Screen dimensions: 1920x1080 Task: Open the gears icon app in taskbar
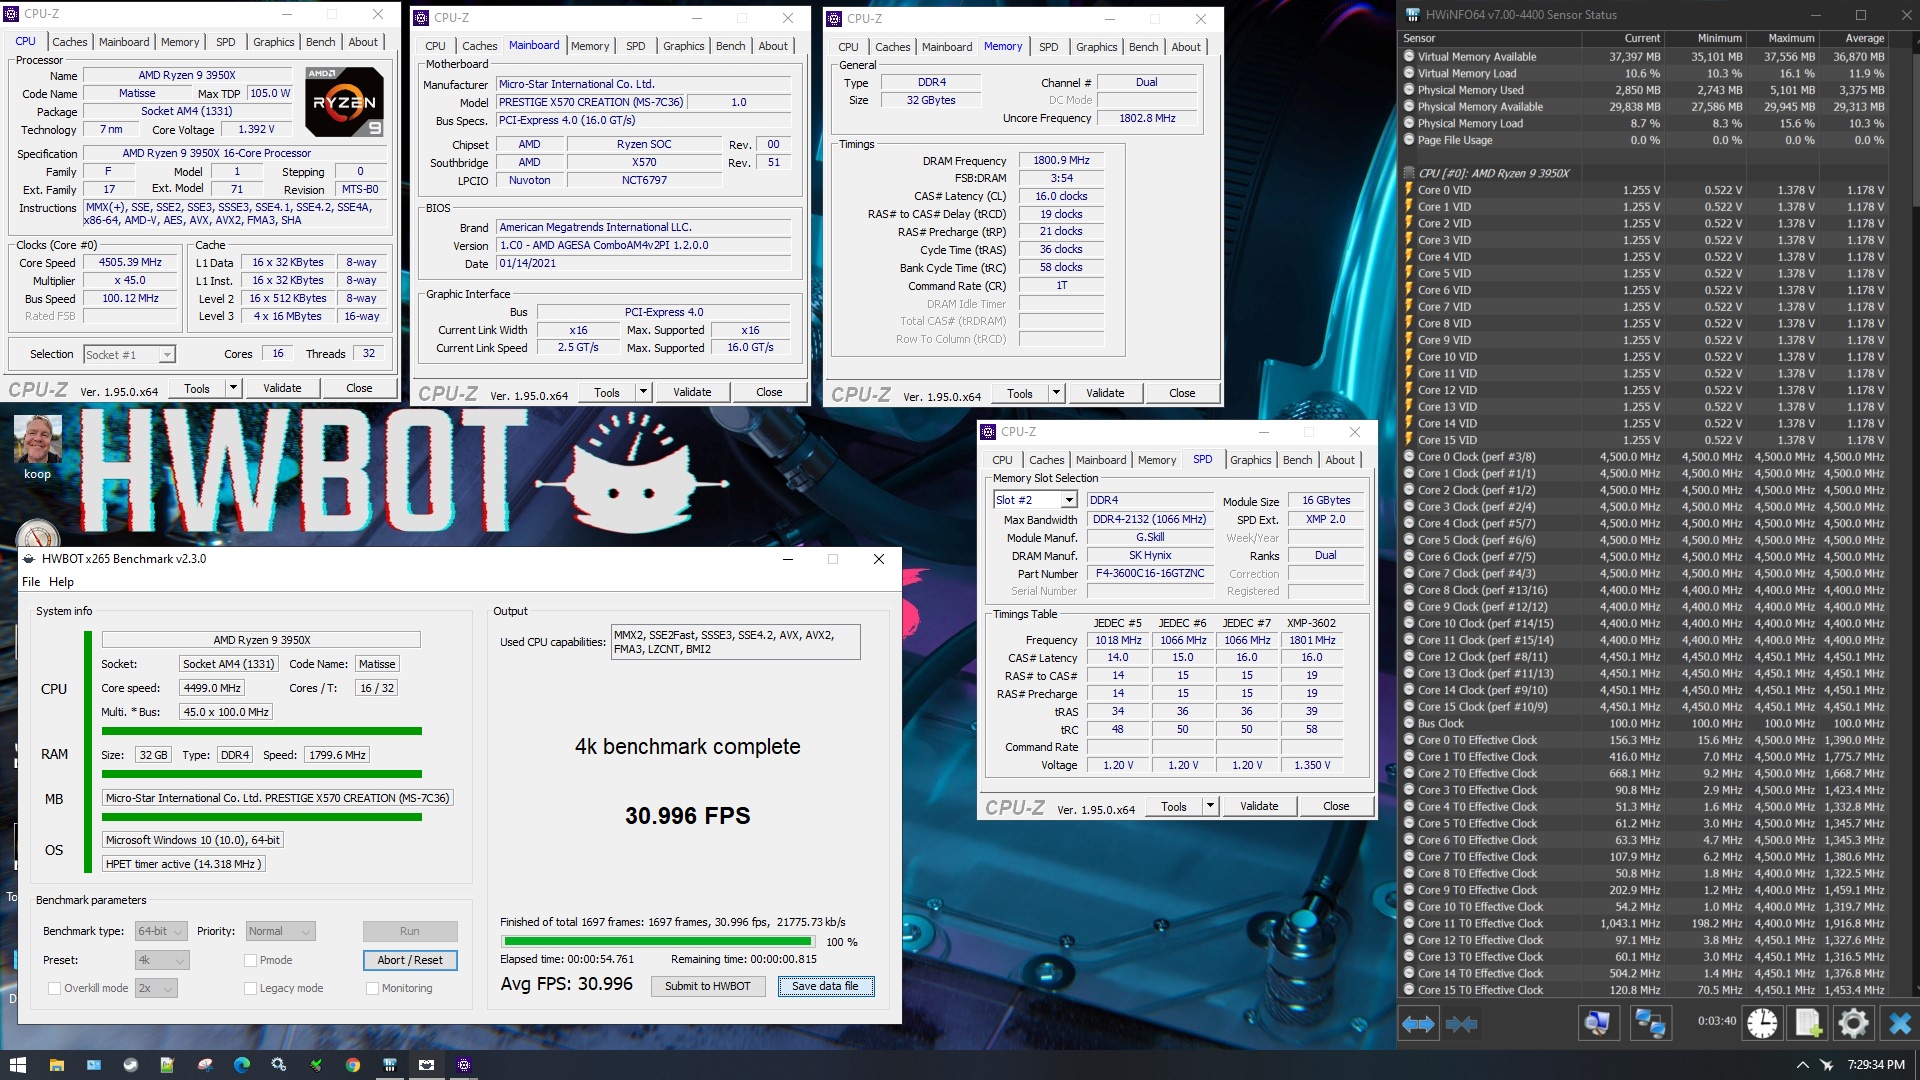tap(279, 1065)
